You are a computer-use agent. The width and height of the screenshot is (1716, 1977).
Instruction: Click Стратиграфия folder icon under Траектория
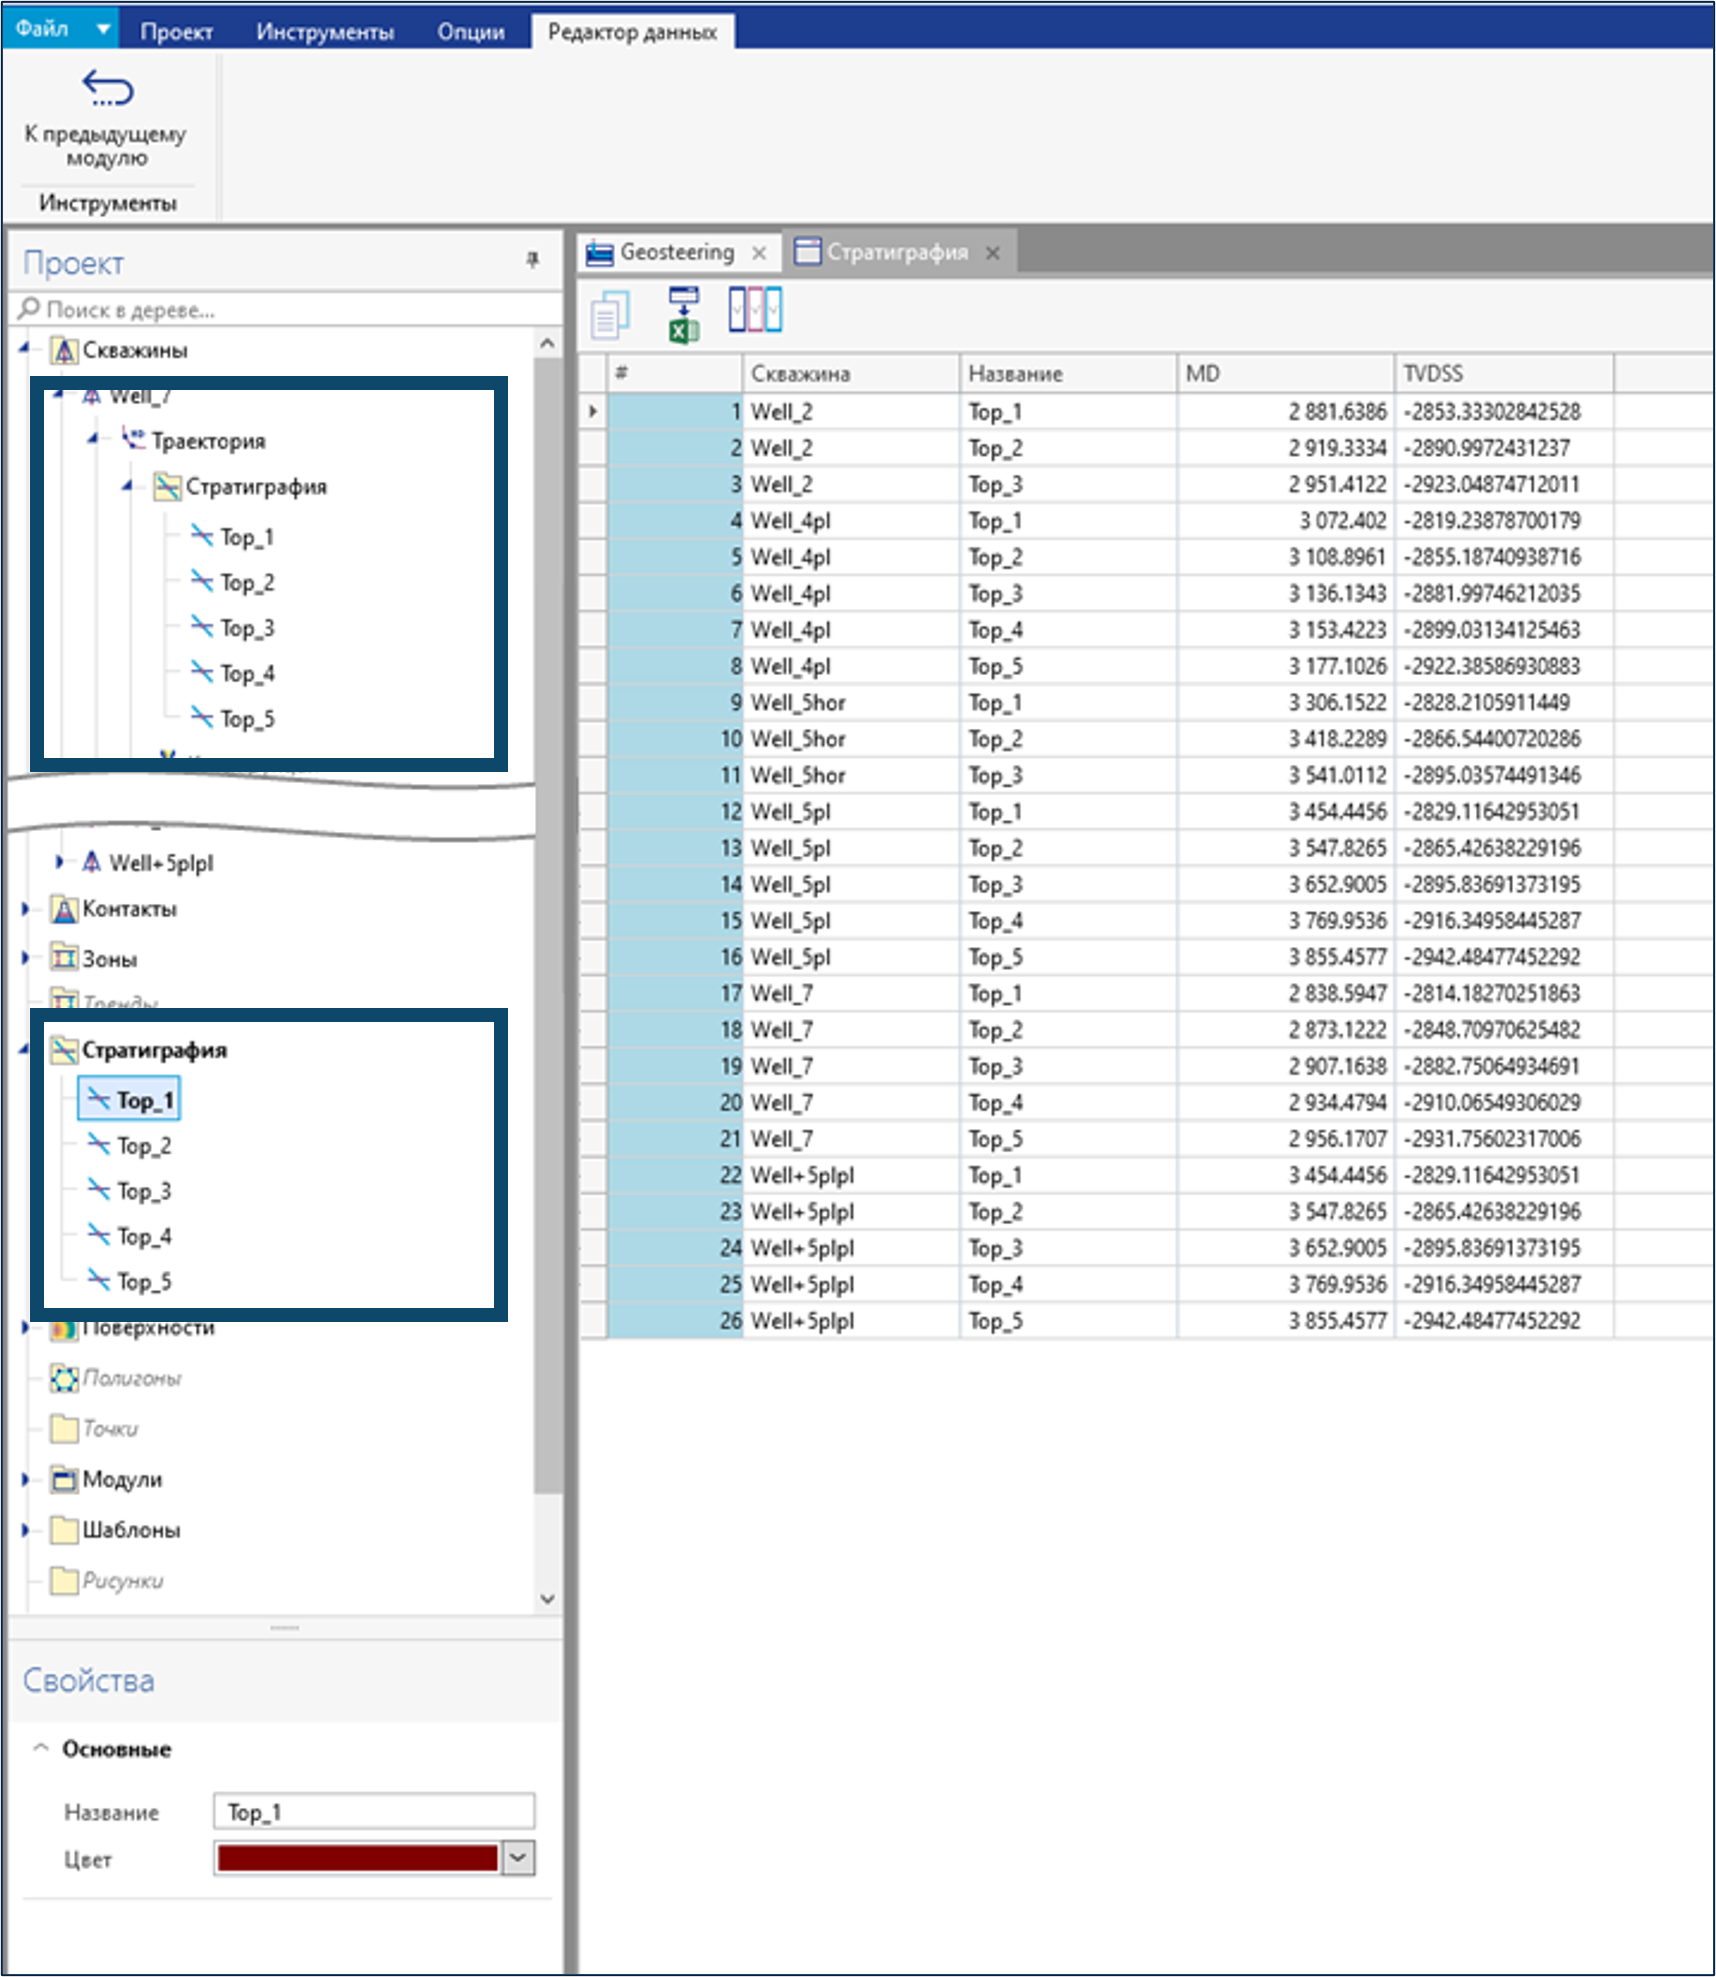(x=167, y=487)
